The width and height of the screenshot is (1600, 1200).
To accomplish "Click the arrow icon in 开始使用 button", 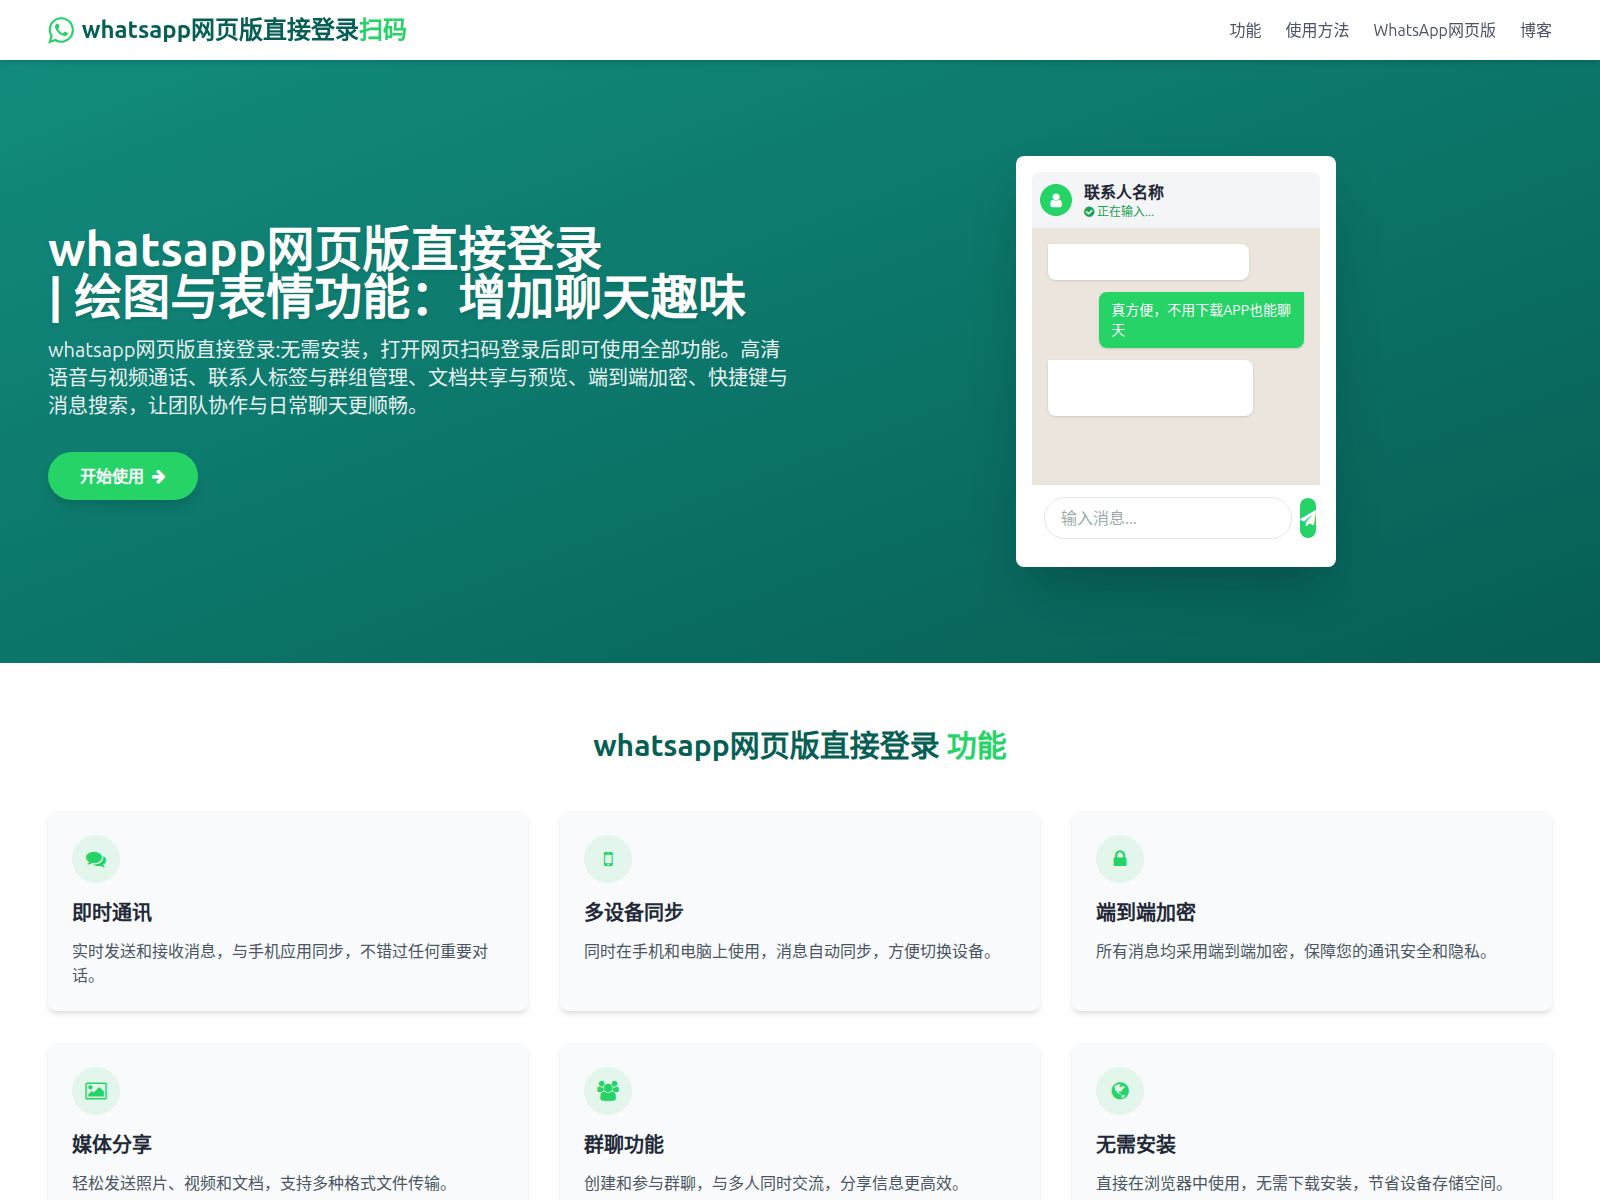I will 159,477.
